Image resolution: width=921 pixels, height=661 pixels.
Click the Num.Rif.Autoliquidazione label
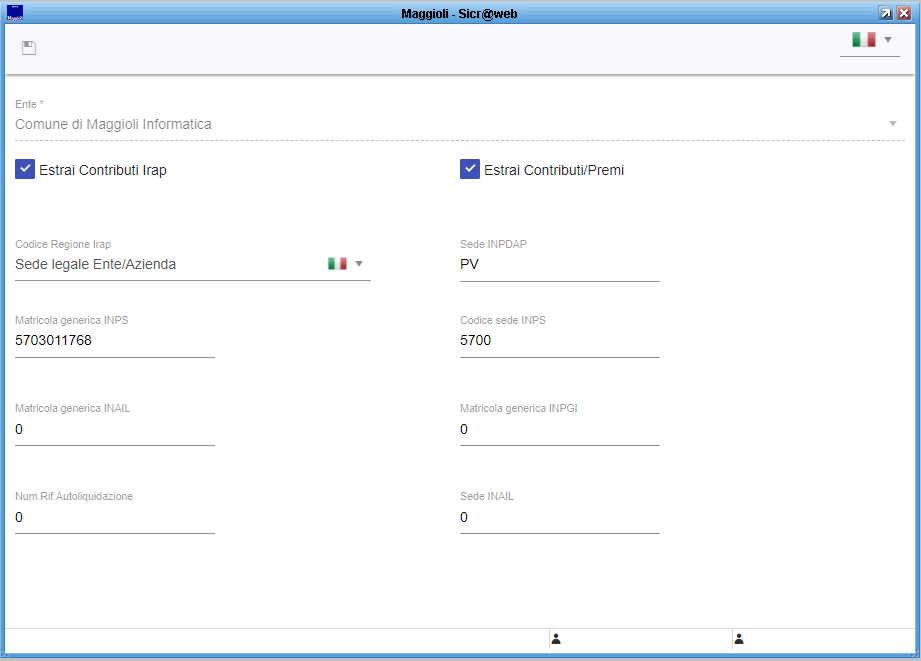click(74, 496)
